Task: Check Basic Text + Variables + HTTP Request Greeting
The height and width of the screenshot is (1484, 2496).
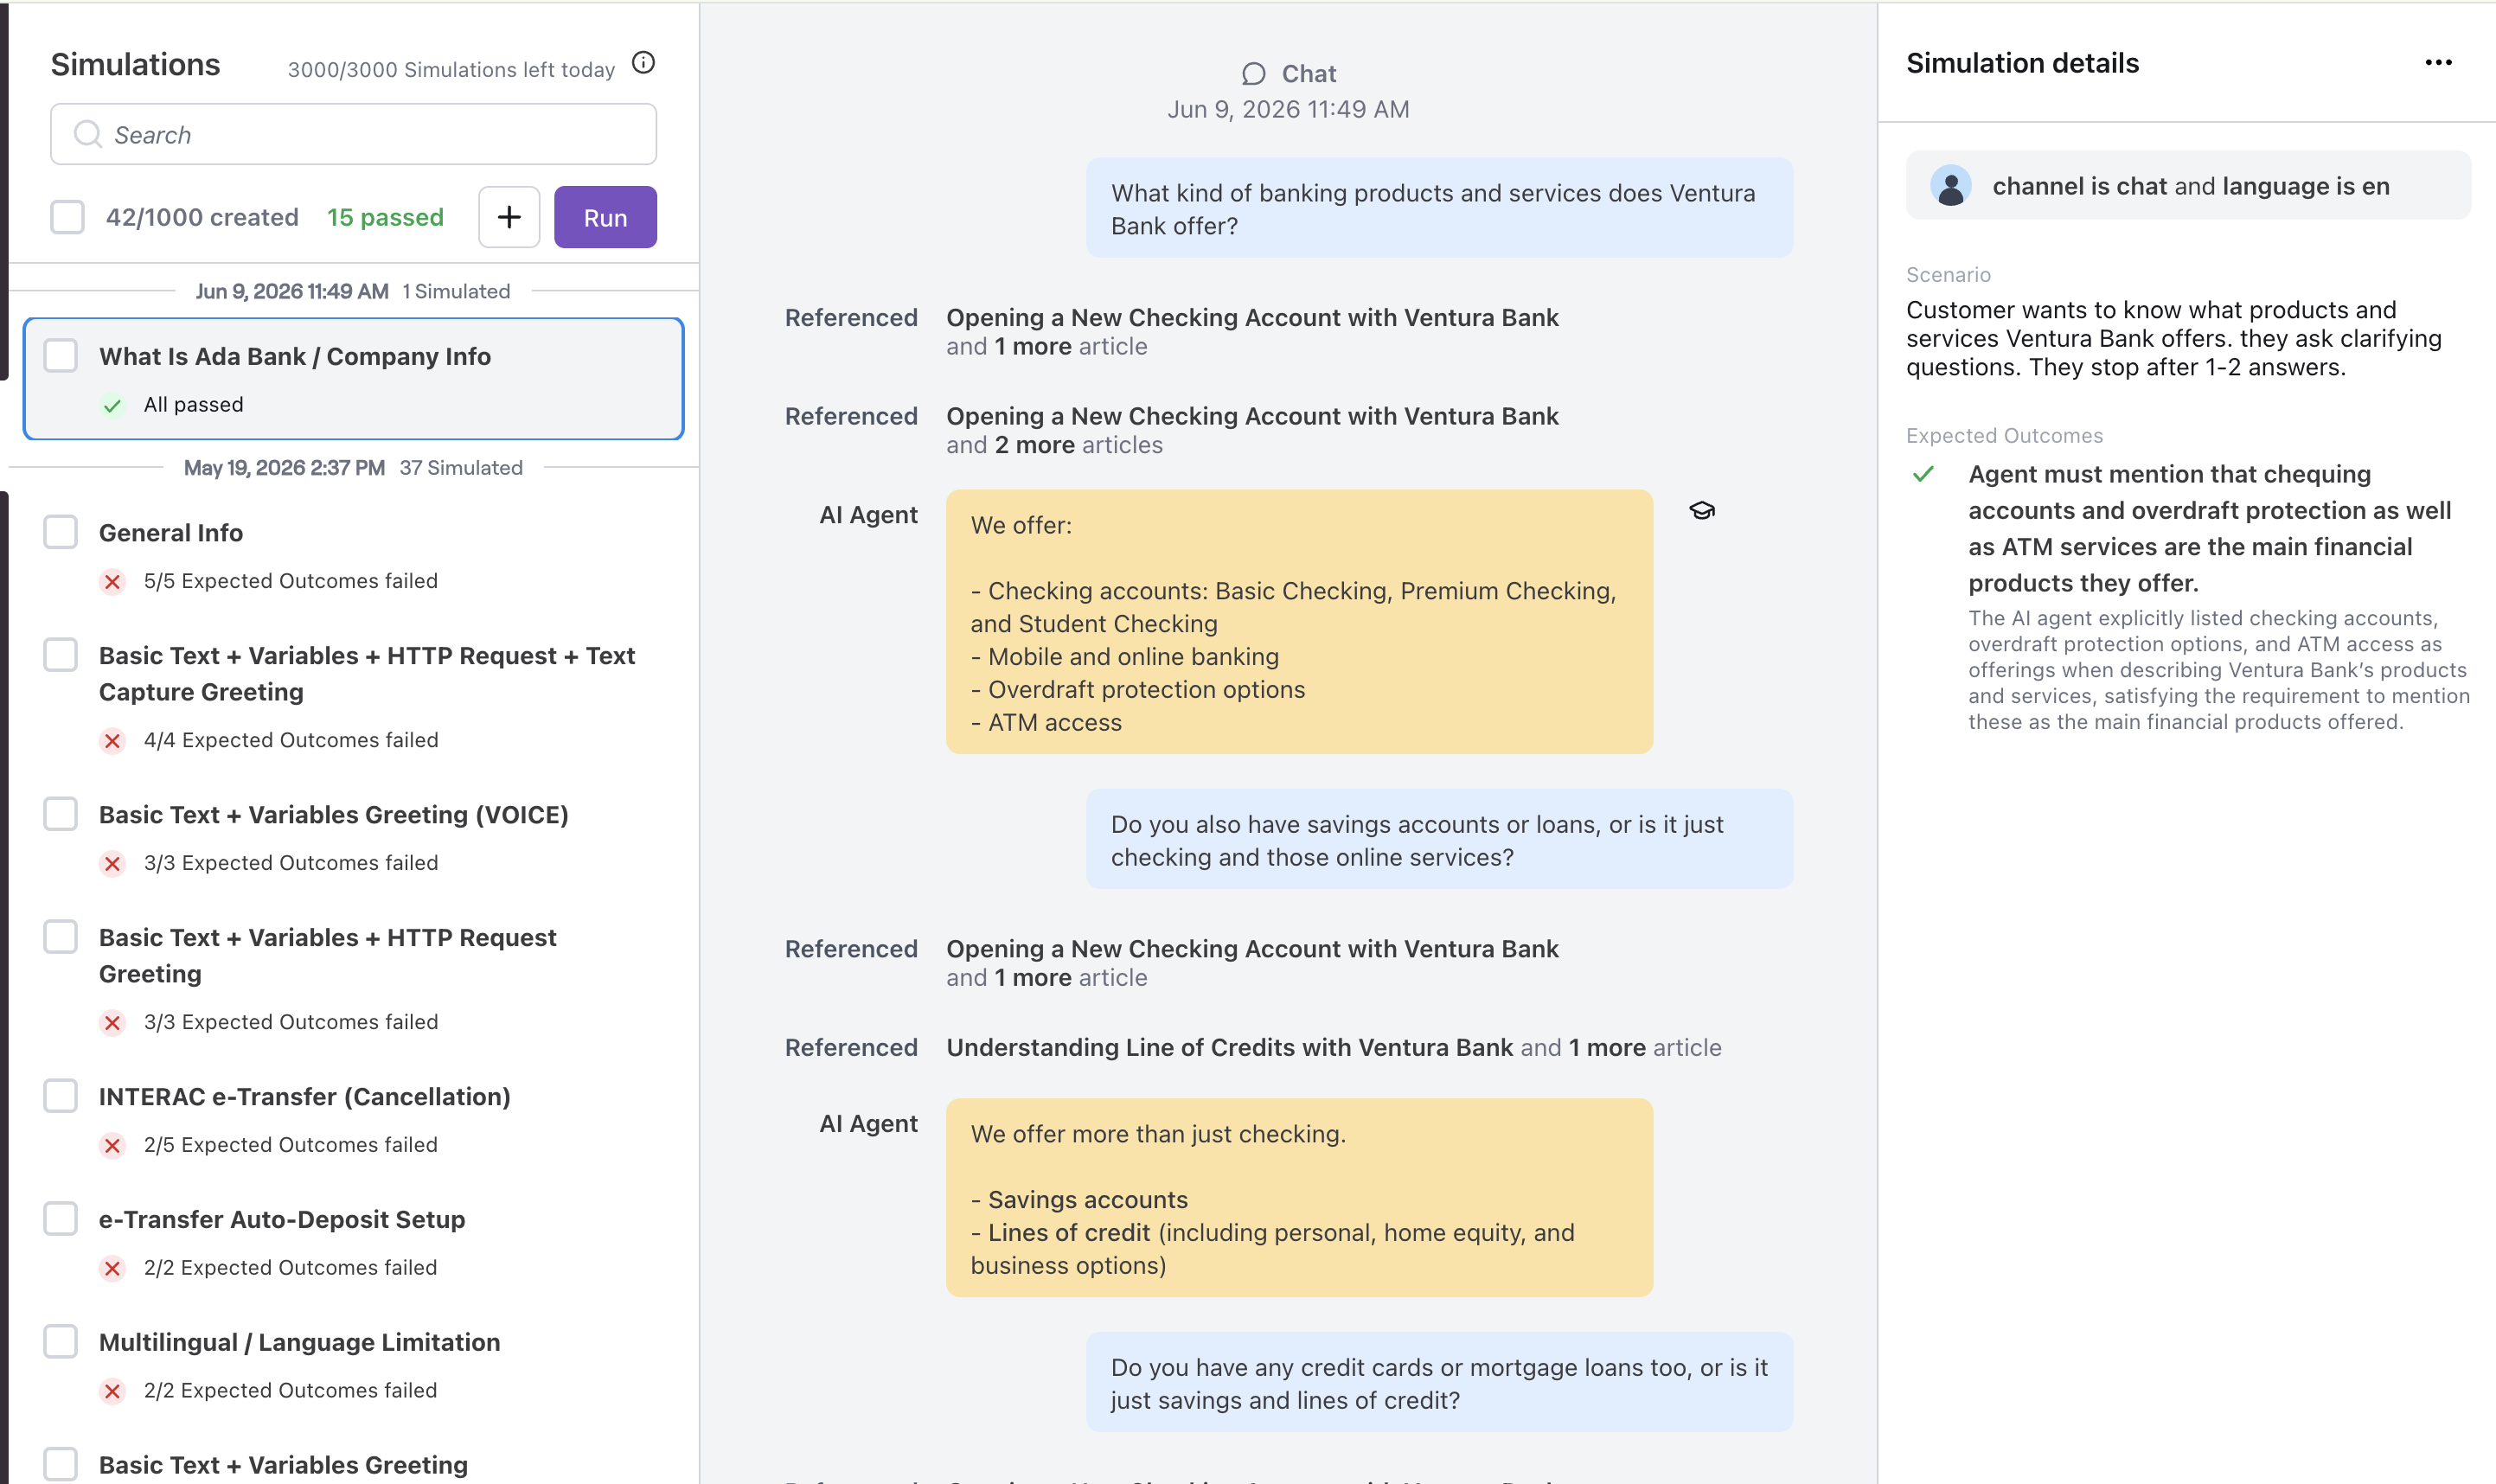Action: click(60, 937)
